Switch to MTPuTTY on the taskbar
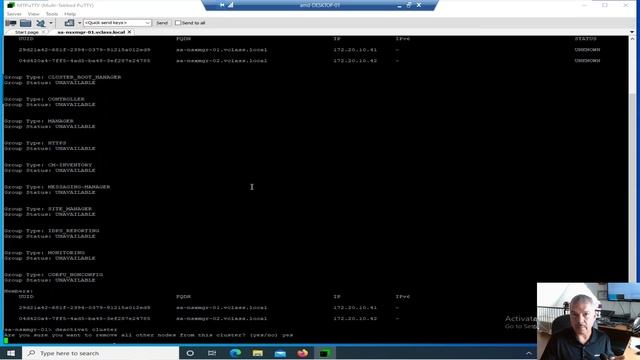 (324, 353)
